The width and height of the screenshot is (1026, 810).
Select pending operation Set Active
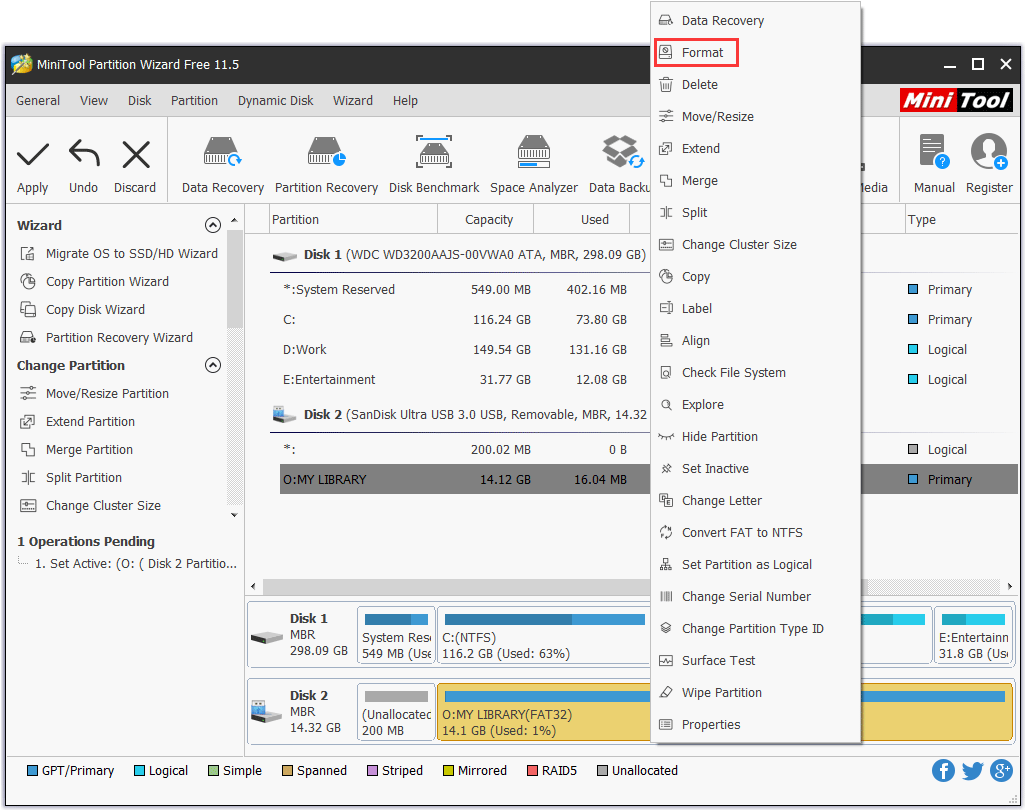[135, 564]
